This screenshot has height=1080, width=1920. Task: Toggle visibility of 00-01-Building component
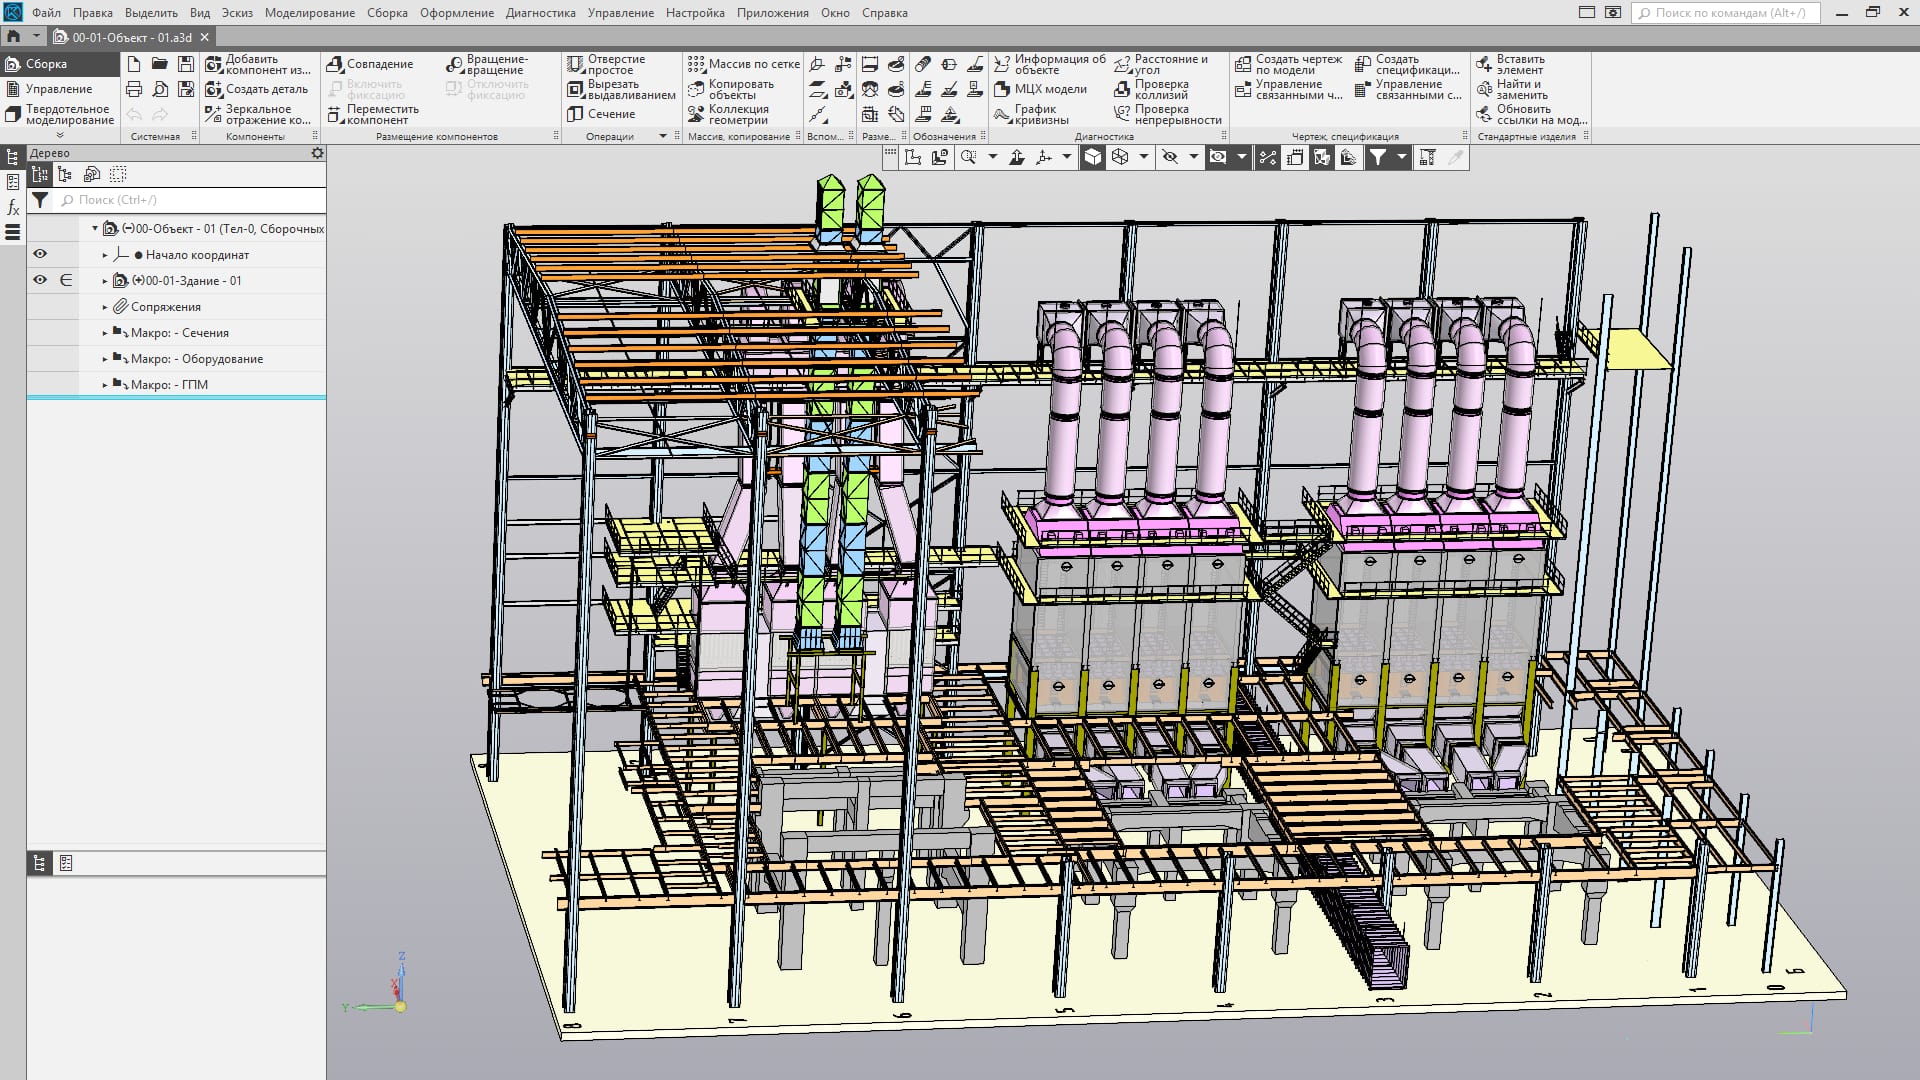(40, 280)
